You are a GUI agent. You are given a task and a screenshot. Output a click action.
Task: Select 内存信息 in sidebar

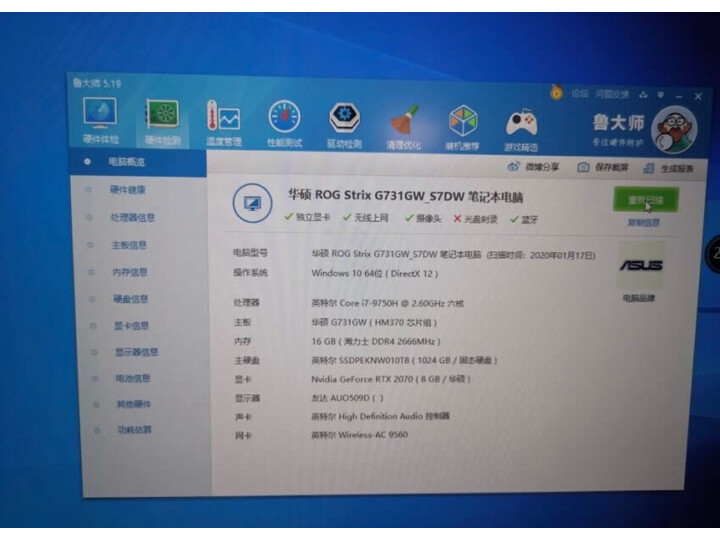click(130, 272)
